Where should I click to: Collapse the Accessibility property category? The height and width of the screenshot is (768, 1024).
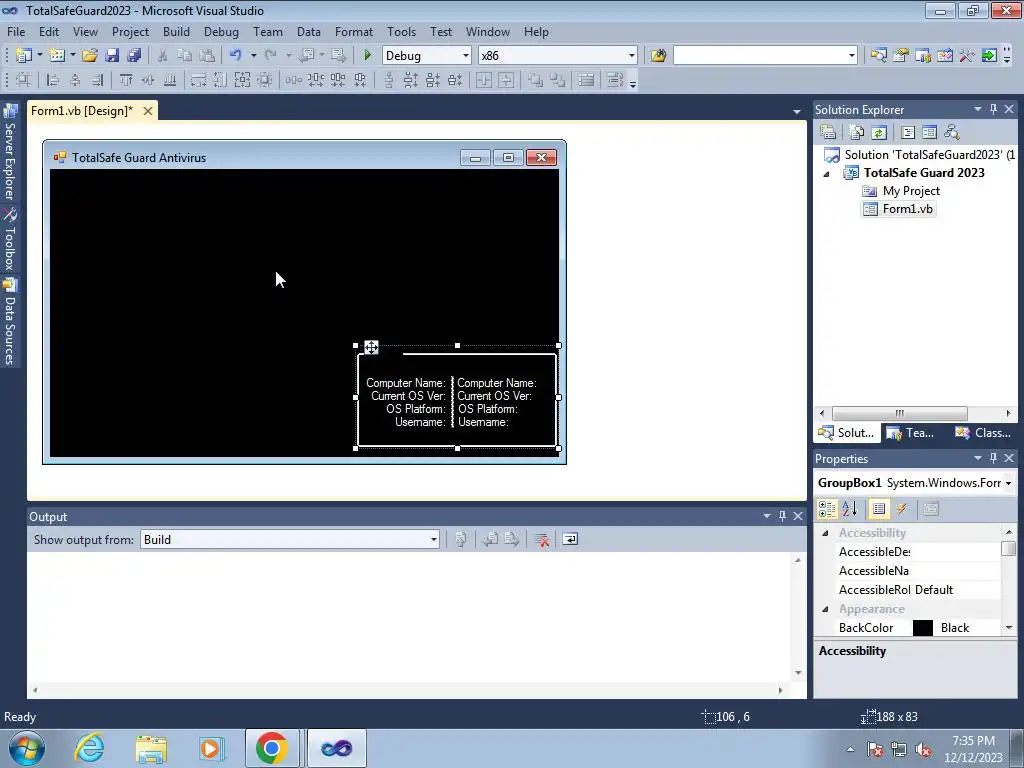click(x=825, y=533)
